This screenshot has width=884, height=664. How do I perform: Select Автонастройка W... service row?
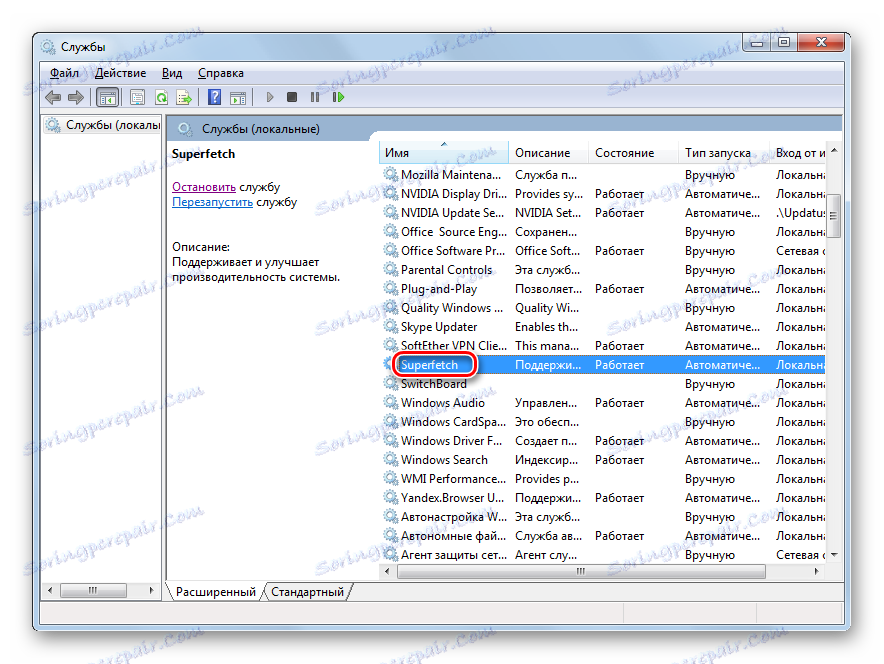coord(603,517)
